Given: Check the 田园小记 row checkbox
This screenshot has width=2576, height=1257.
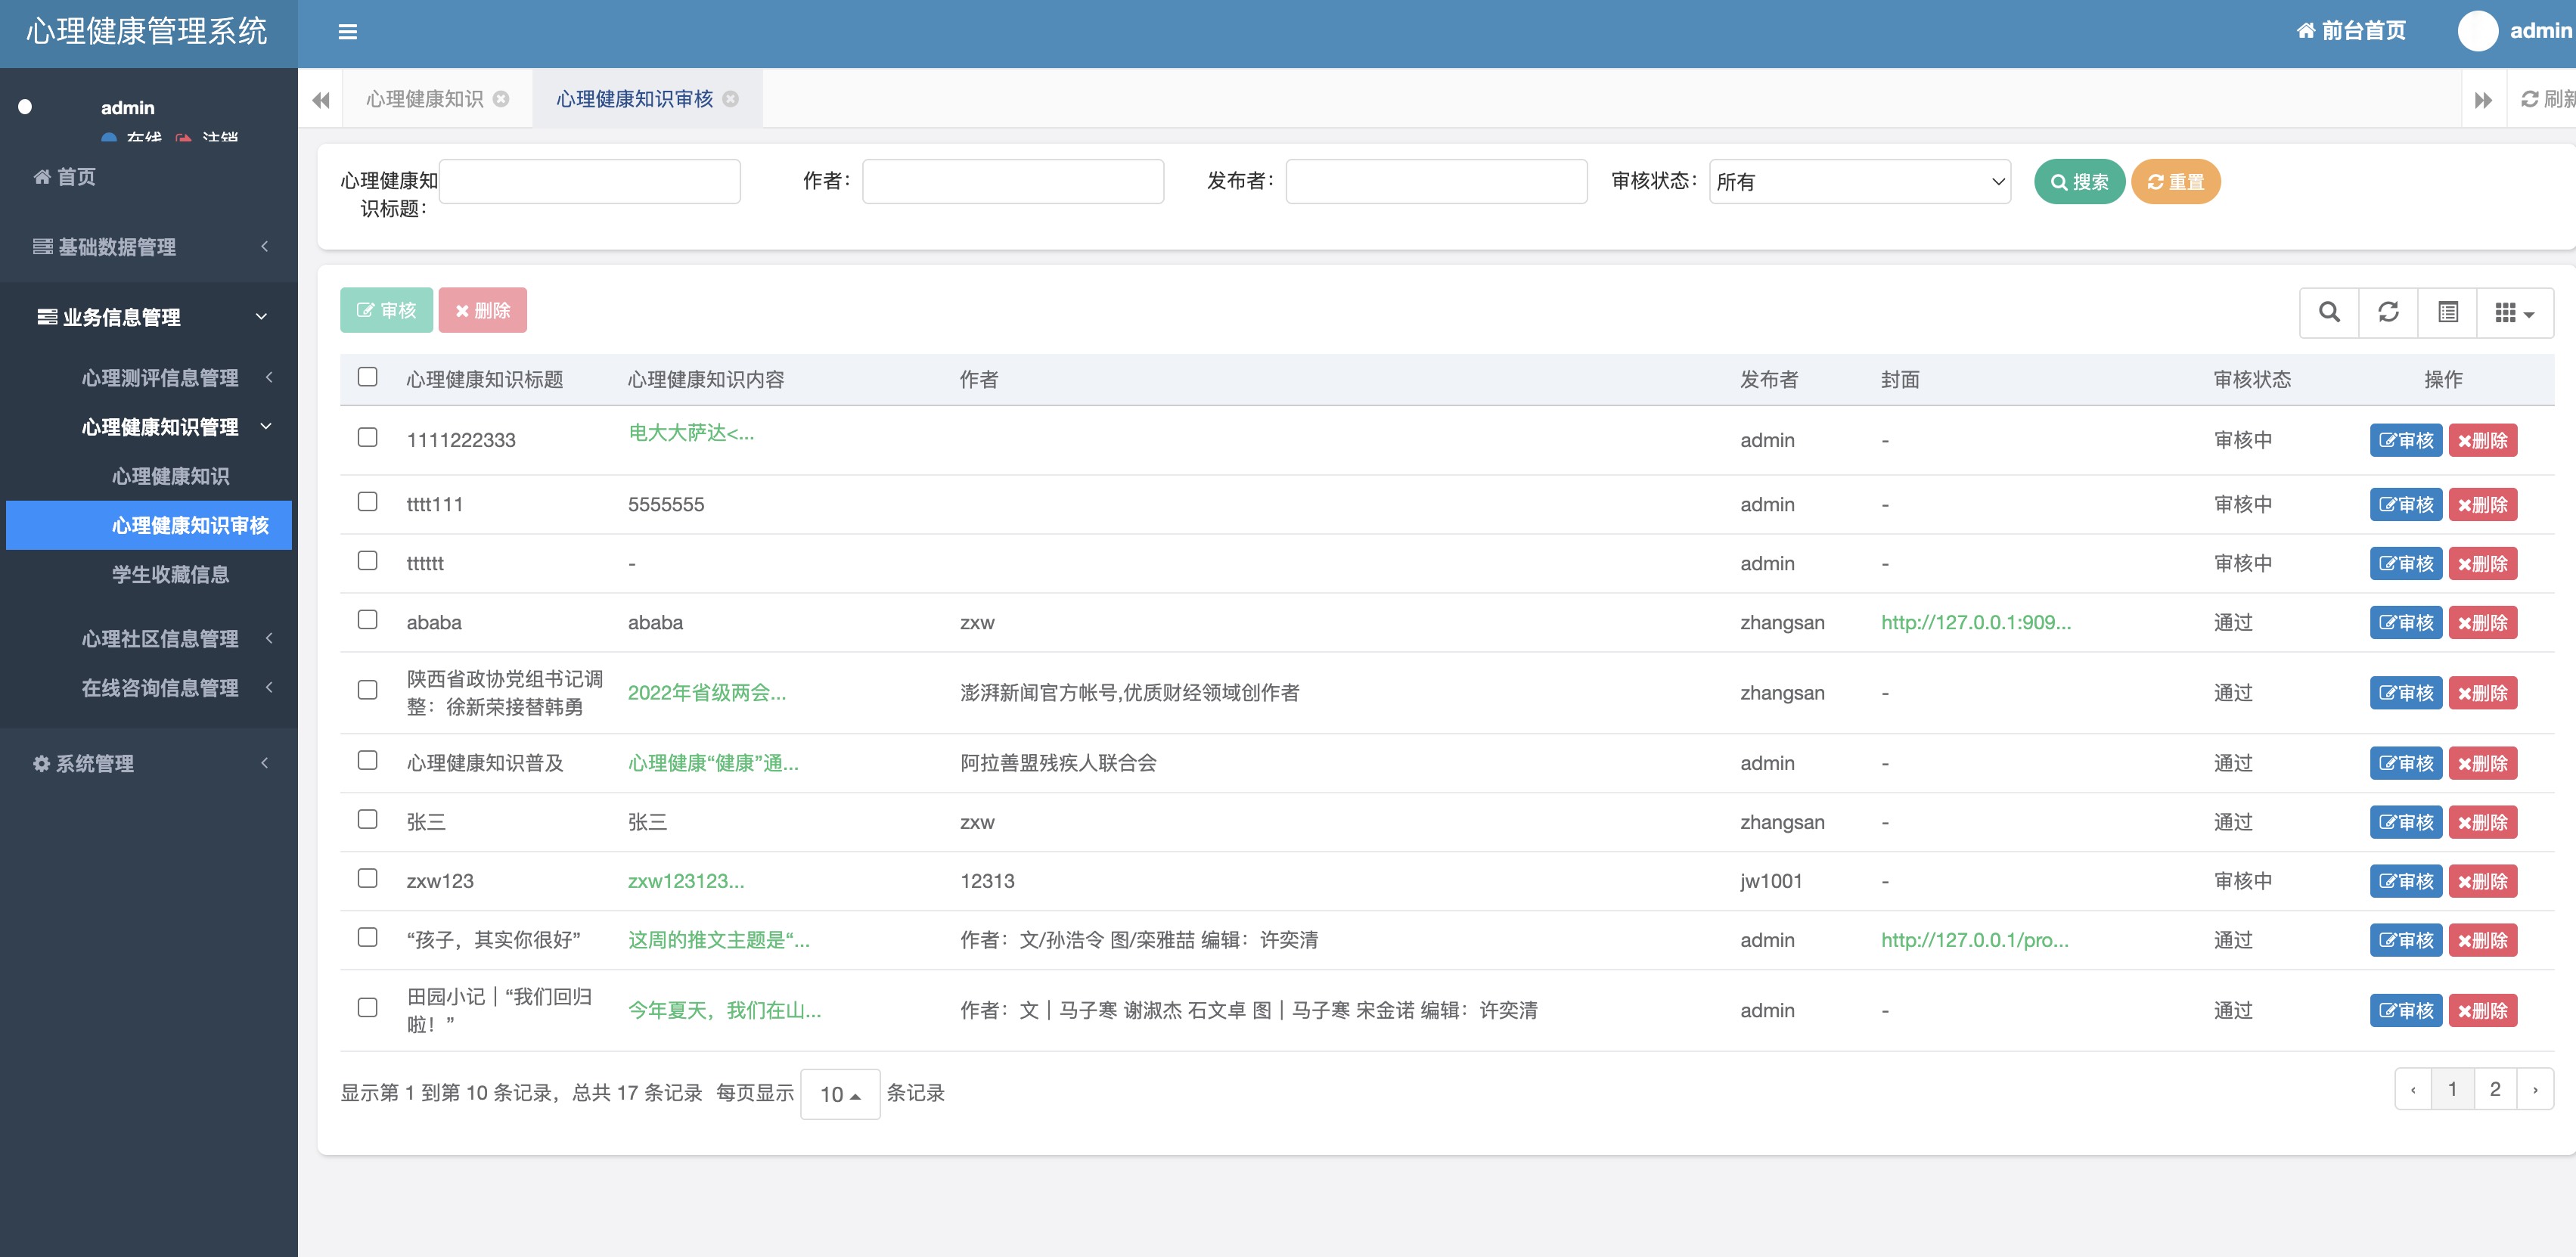Looking at the screenshot, I should click(x=367, y=1007).
